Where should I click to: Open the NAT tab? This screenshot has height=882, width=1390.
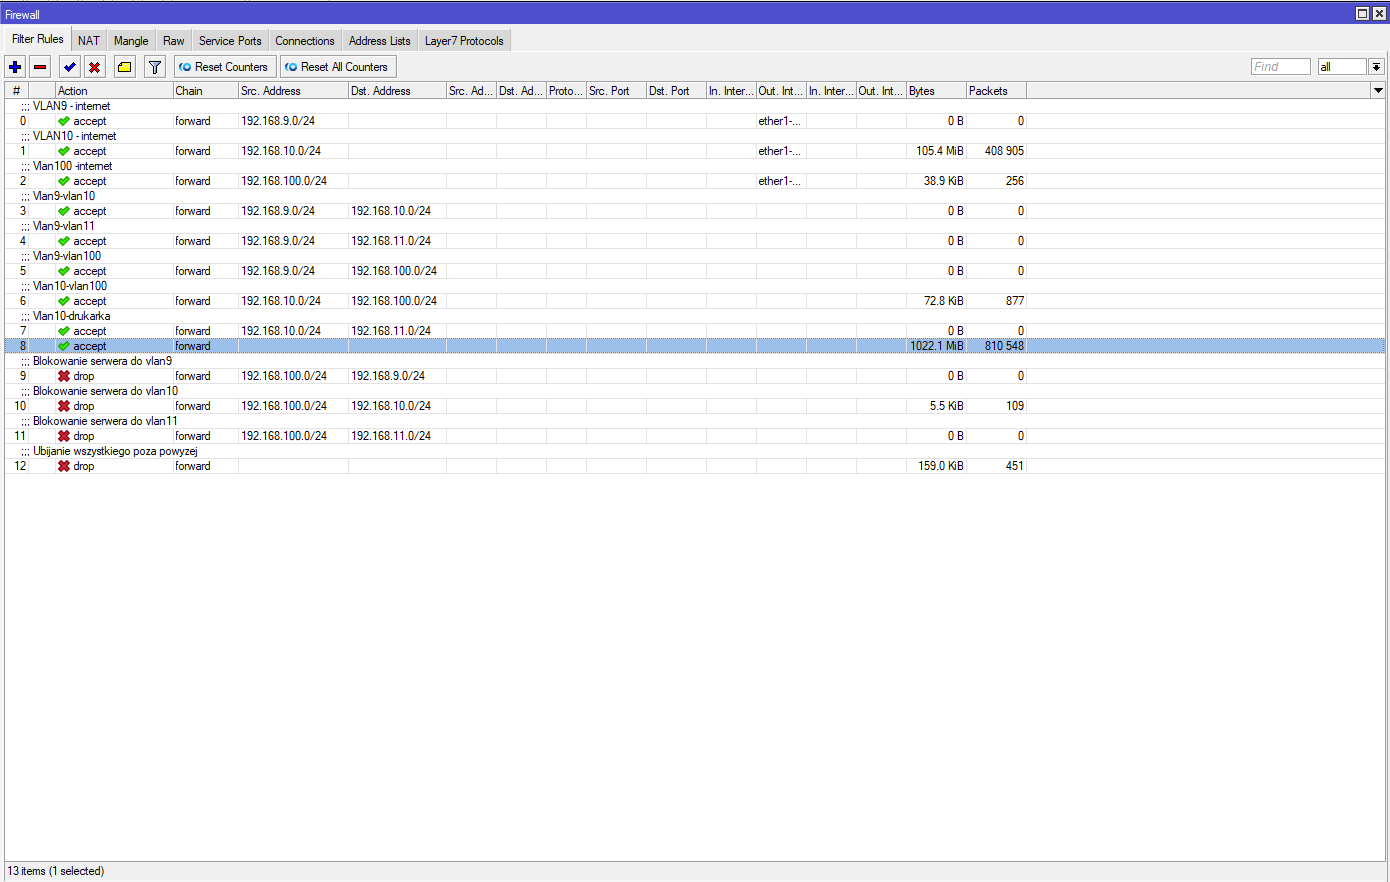click(89, 41)
